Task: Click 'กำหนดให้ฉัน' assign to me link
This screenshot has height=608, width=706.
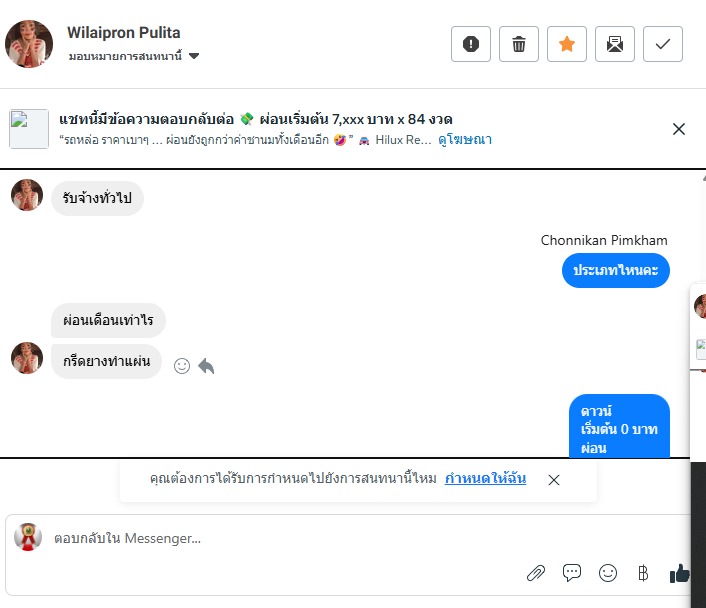Action: (485, 479)
